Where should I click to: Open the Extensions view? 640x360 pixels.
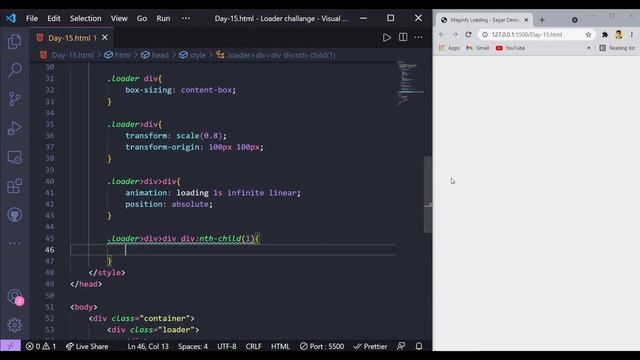tap(15, 186)
